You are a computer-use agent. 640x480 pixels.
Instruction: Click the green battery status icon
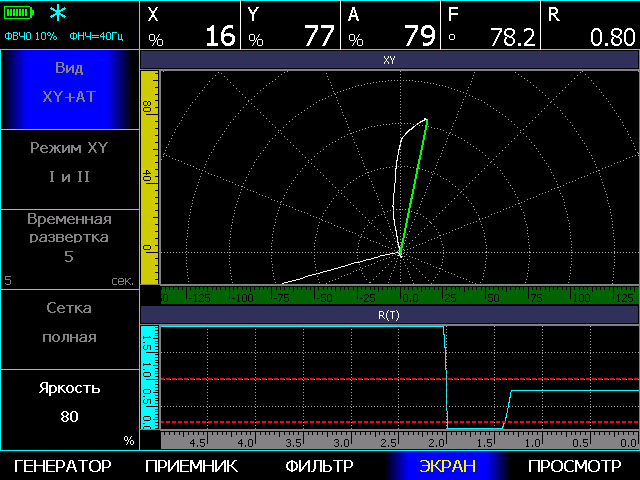point(20,13)
